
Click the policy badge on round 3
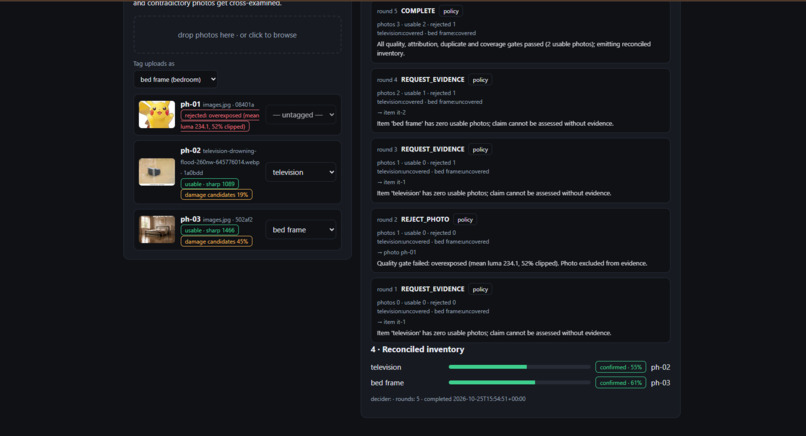click(x=480, y=150)
